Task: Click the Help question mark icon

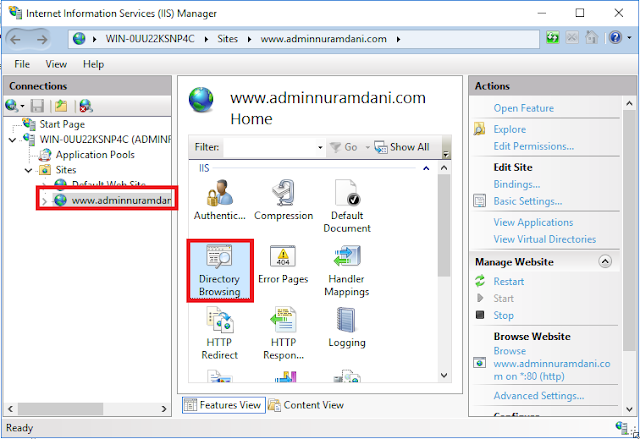Action: pos(615,38)
